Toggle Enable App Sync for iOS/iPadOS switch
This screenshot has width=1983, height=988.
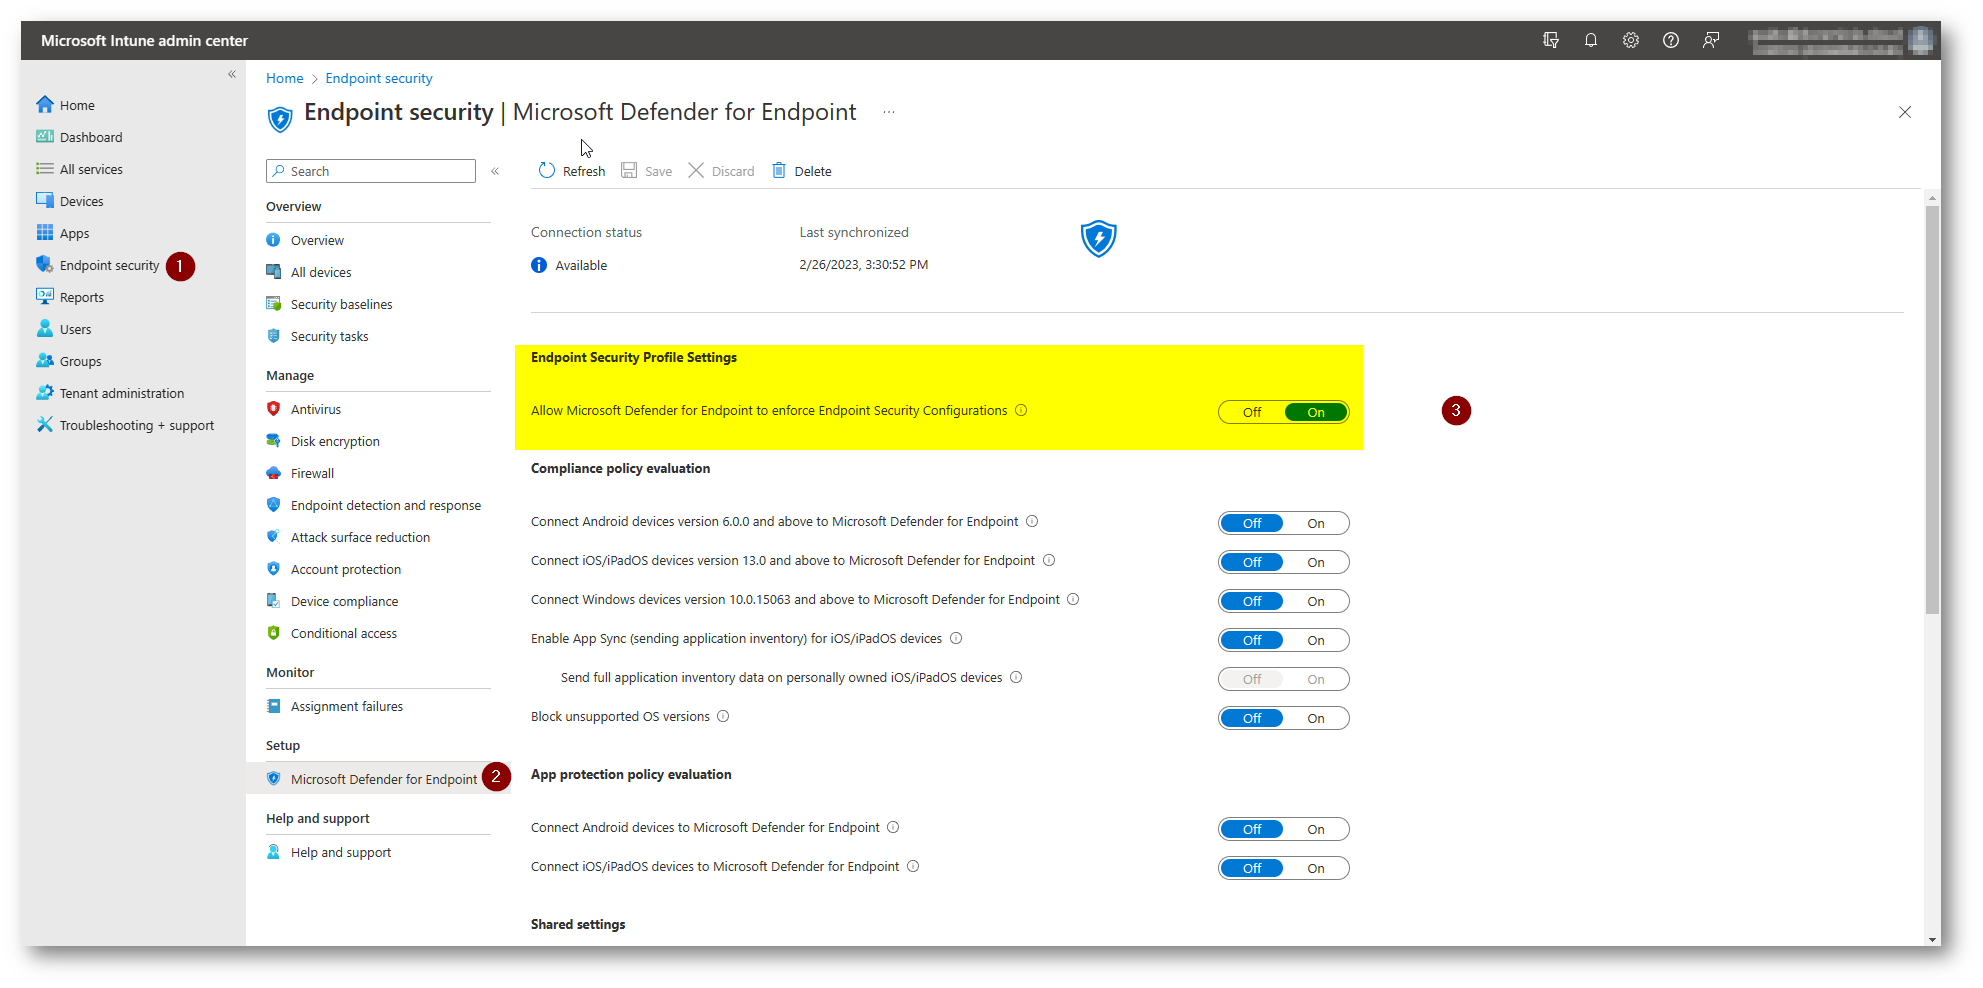click(x=1284, y=640)
